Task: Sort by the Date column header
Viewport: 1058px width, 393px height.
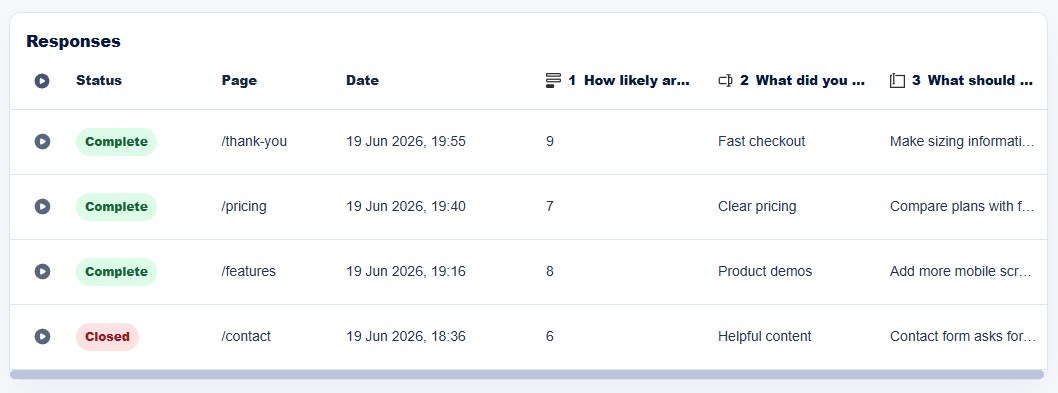Action: point(362,80)
